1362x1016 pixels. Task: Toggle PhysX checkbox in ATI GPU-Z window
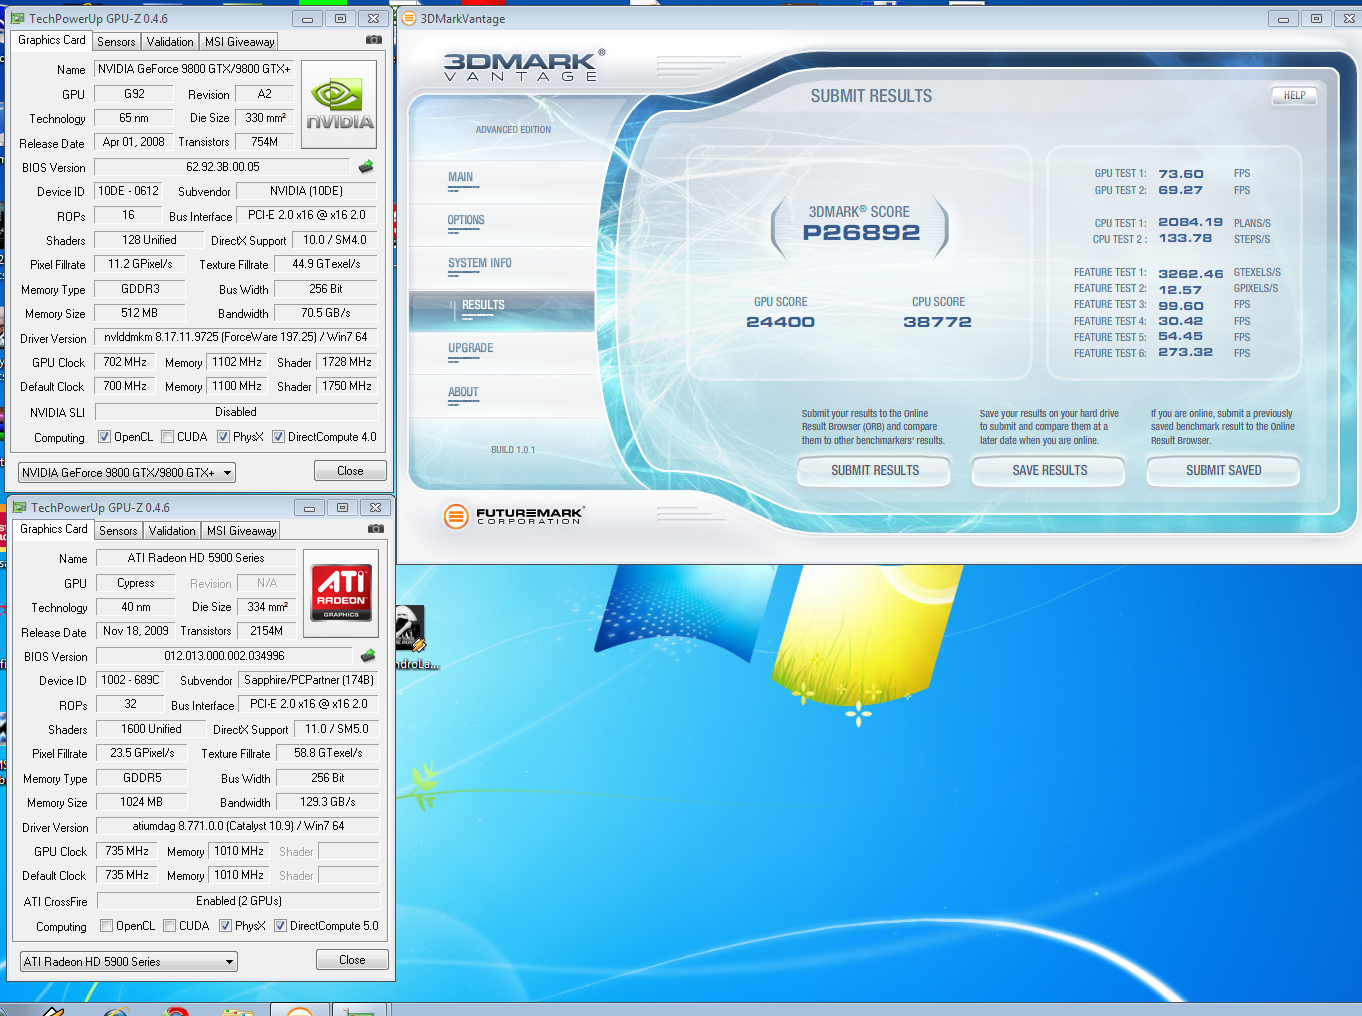click(225, 926)
